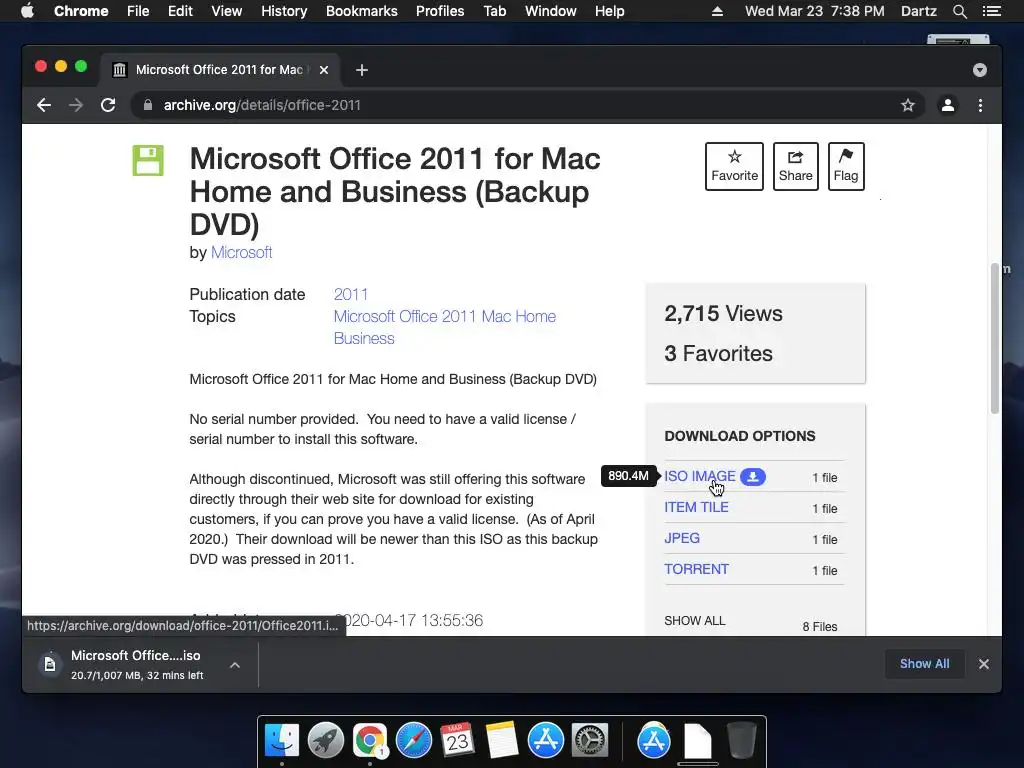Click the padlock site info icon
1024x768 pixels.
tap(148, 105)
